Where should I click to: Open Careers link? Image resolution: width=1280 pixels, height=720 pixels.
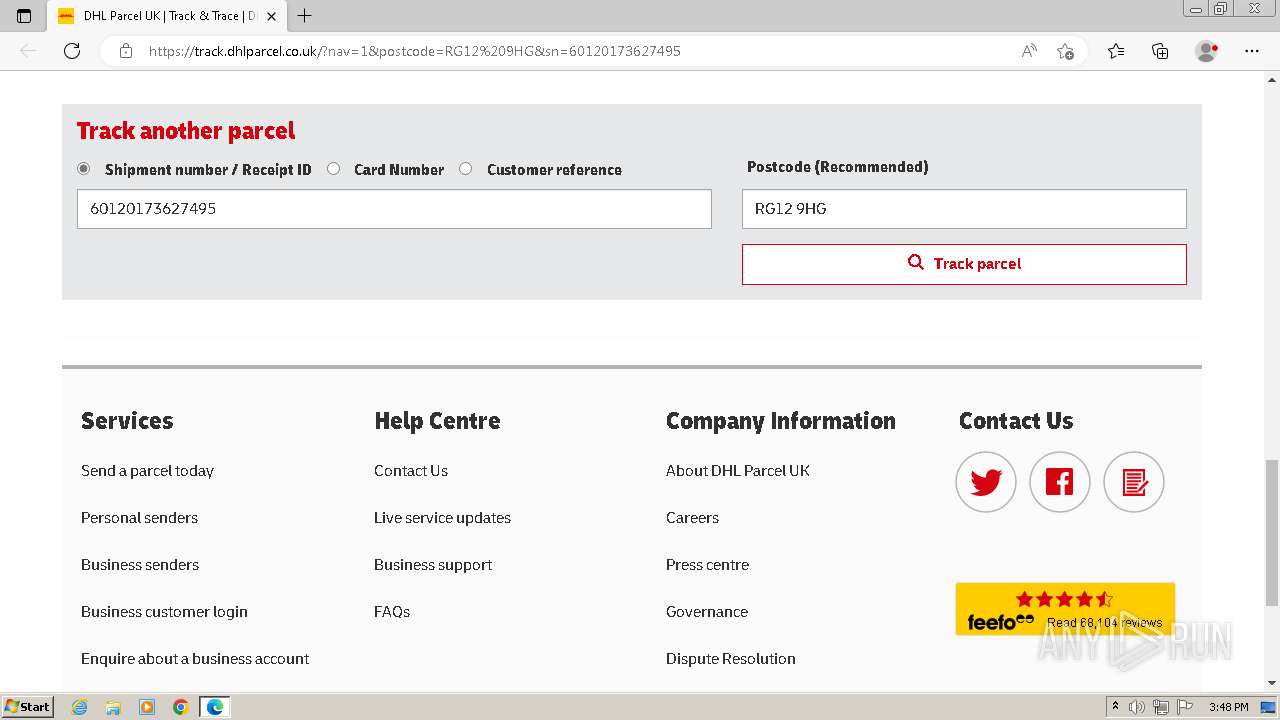tap(692, 518)
